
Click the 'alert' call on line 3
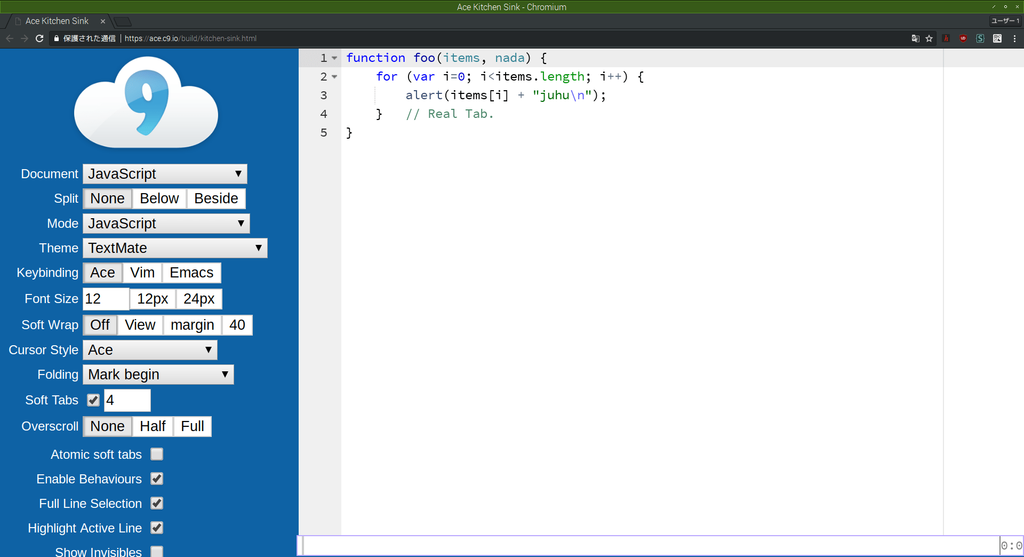tap(424, 95)
